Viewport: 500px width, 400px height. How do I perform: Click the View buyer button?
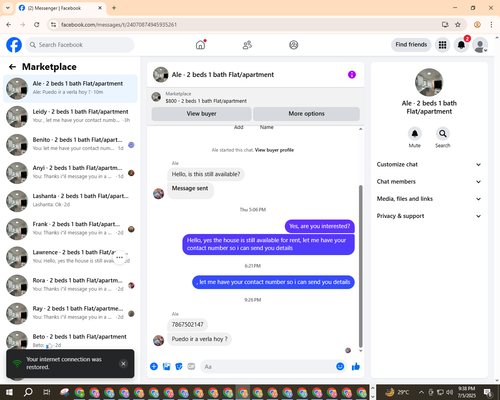201,114
